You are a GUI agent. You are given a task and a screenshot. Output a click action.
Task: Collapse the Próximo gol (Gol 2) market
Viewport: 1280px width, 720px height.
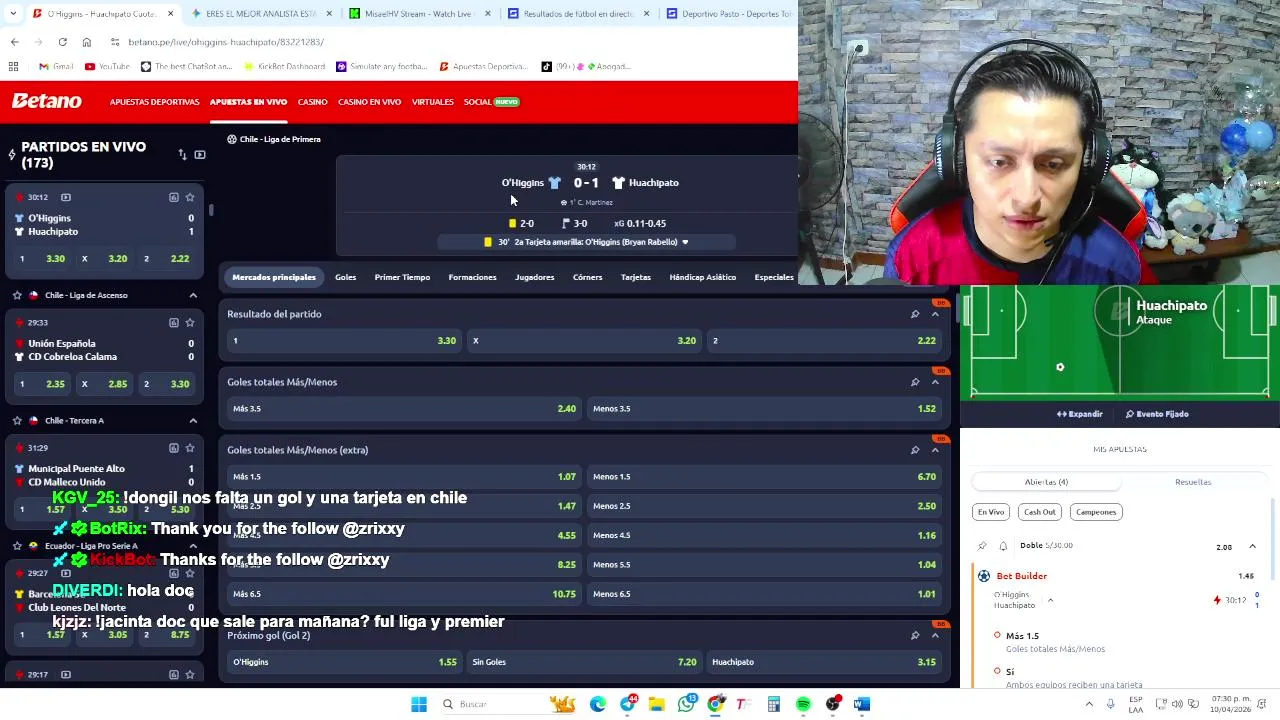[x=935, y=635]
